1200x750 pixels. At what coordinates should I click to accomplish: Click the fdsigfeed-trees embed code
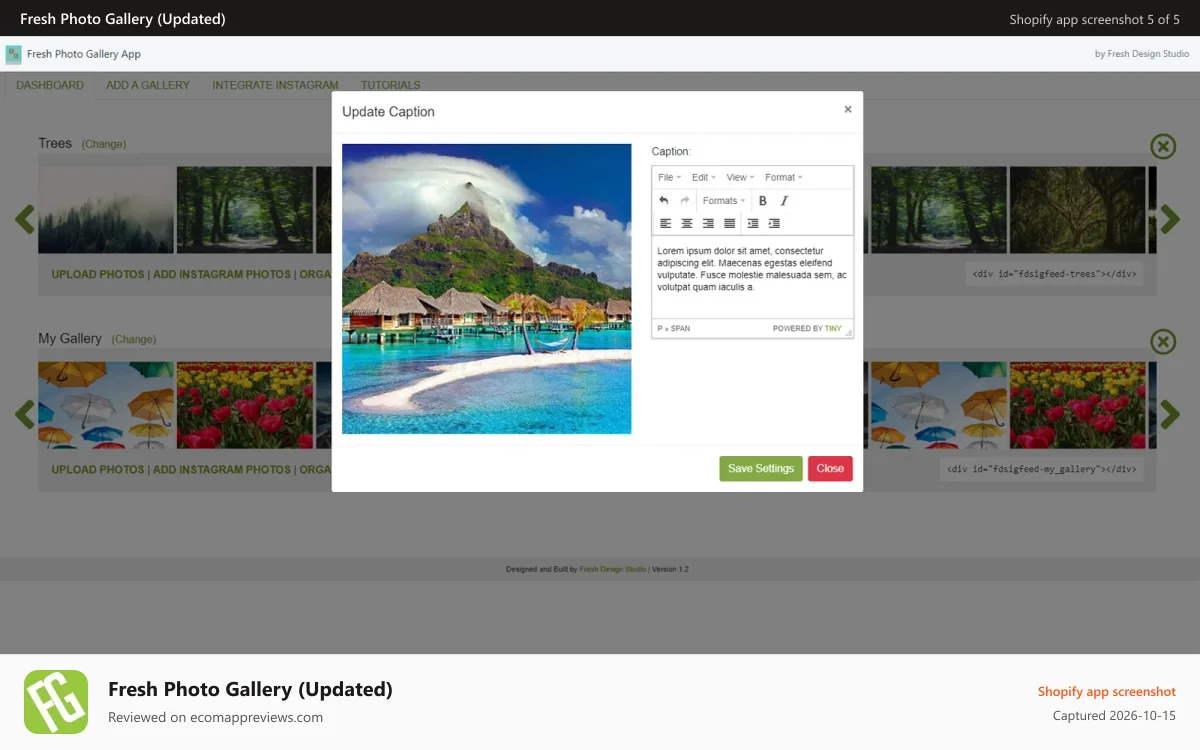(1054, 274)
